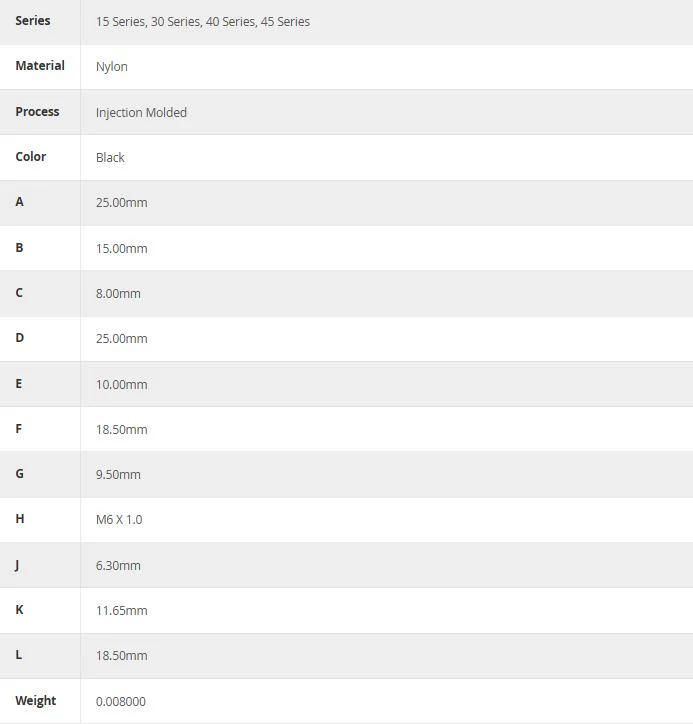This screenshot has width=693, height=724.
Task: Click the 18.50mm value in row F
Action: point(122,429)
